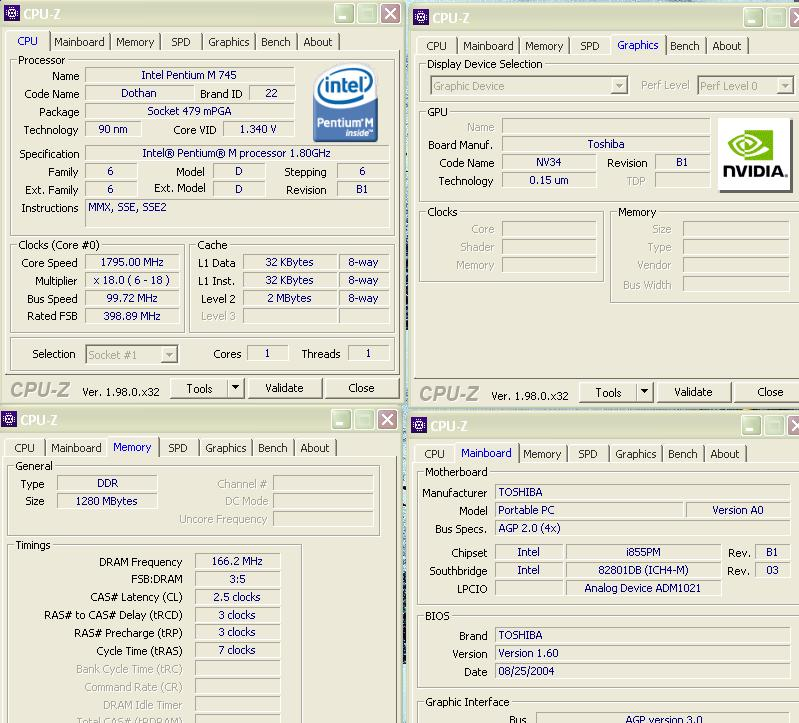Click Validate button in CPU window
This screenshot has height=723, width=799.
[x=284, y=388]
